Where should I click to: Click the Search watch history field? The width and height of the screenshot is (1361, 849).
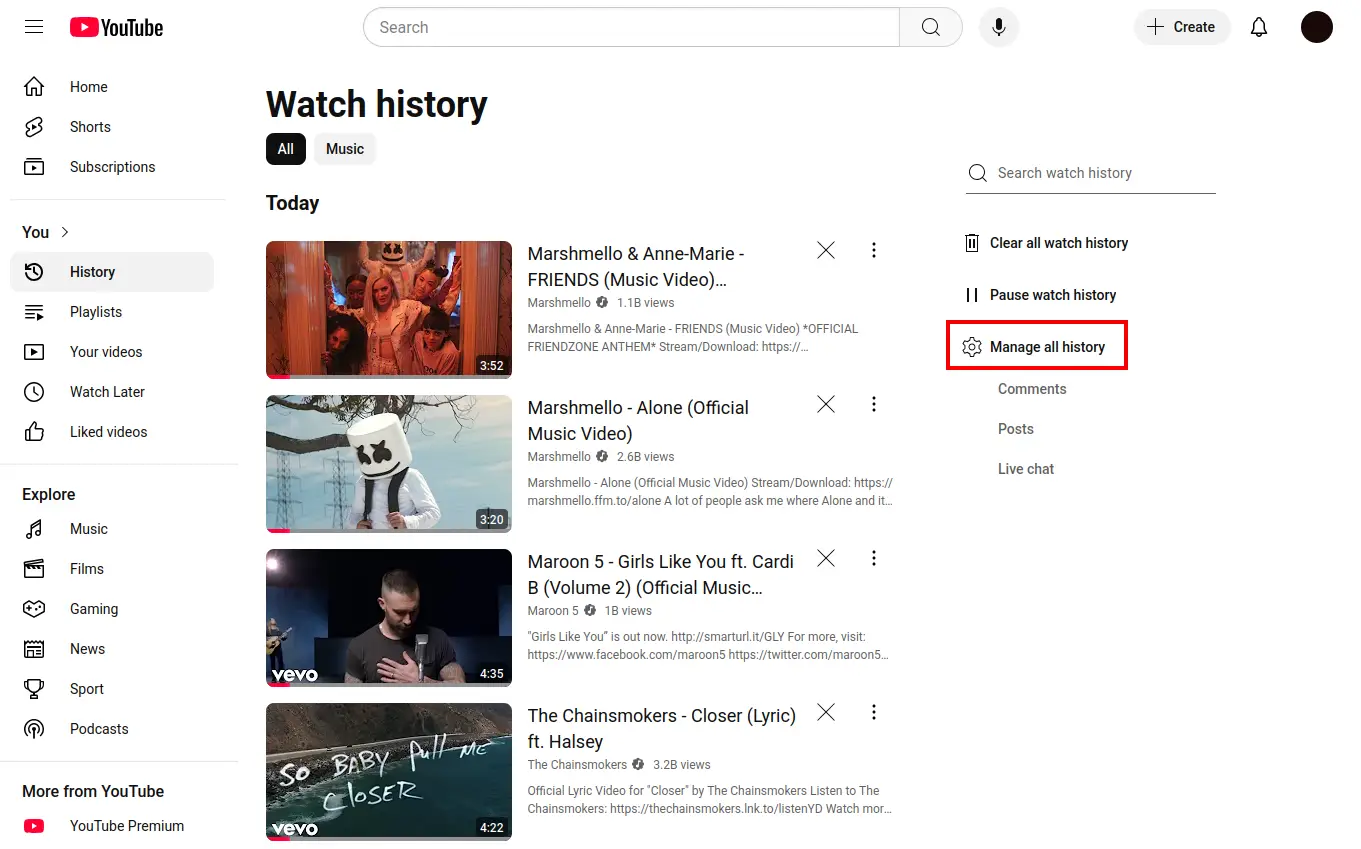(1090, 173)
